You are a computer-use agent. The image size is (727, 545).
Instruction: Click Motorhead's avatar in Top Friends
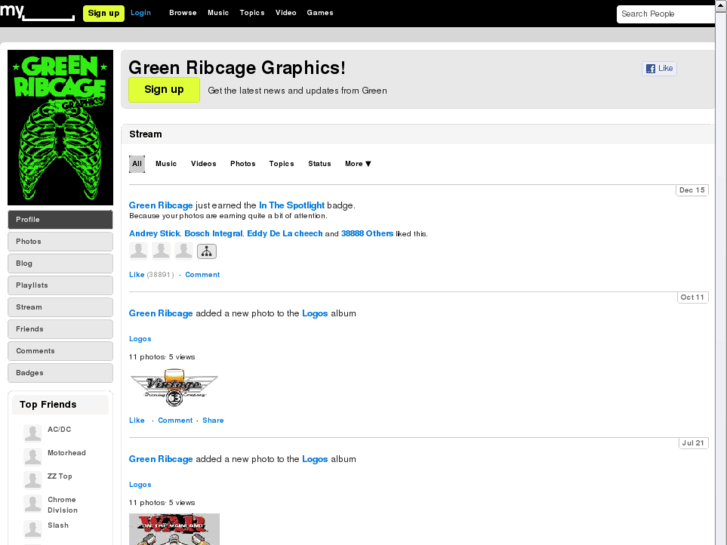pyautogui.click(x=33, y=456)
